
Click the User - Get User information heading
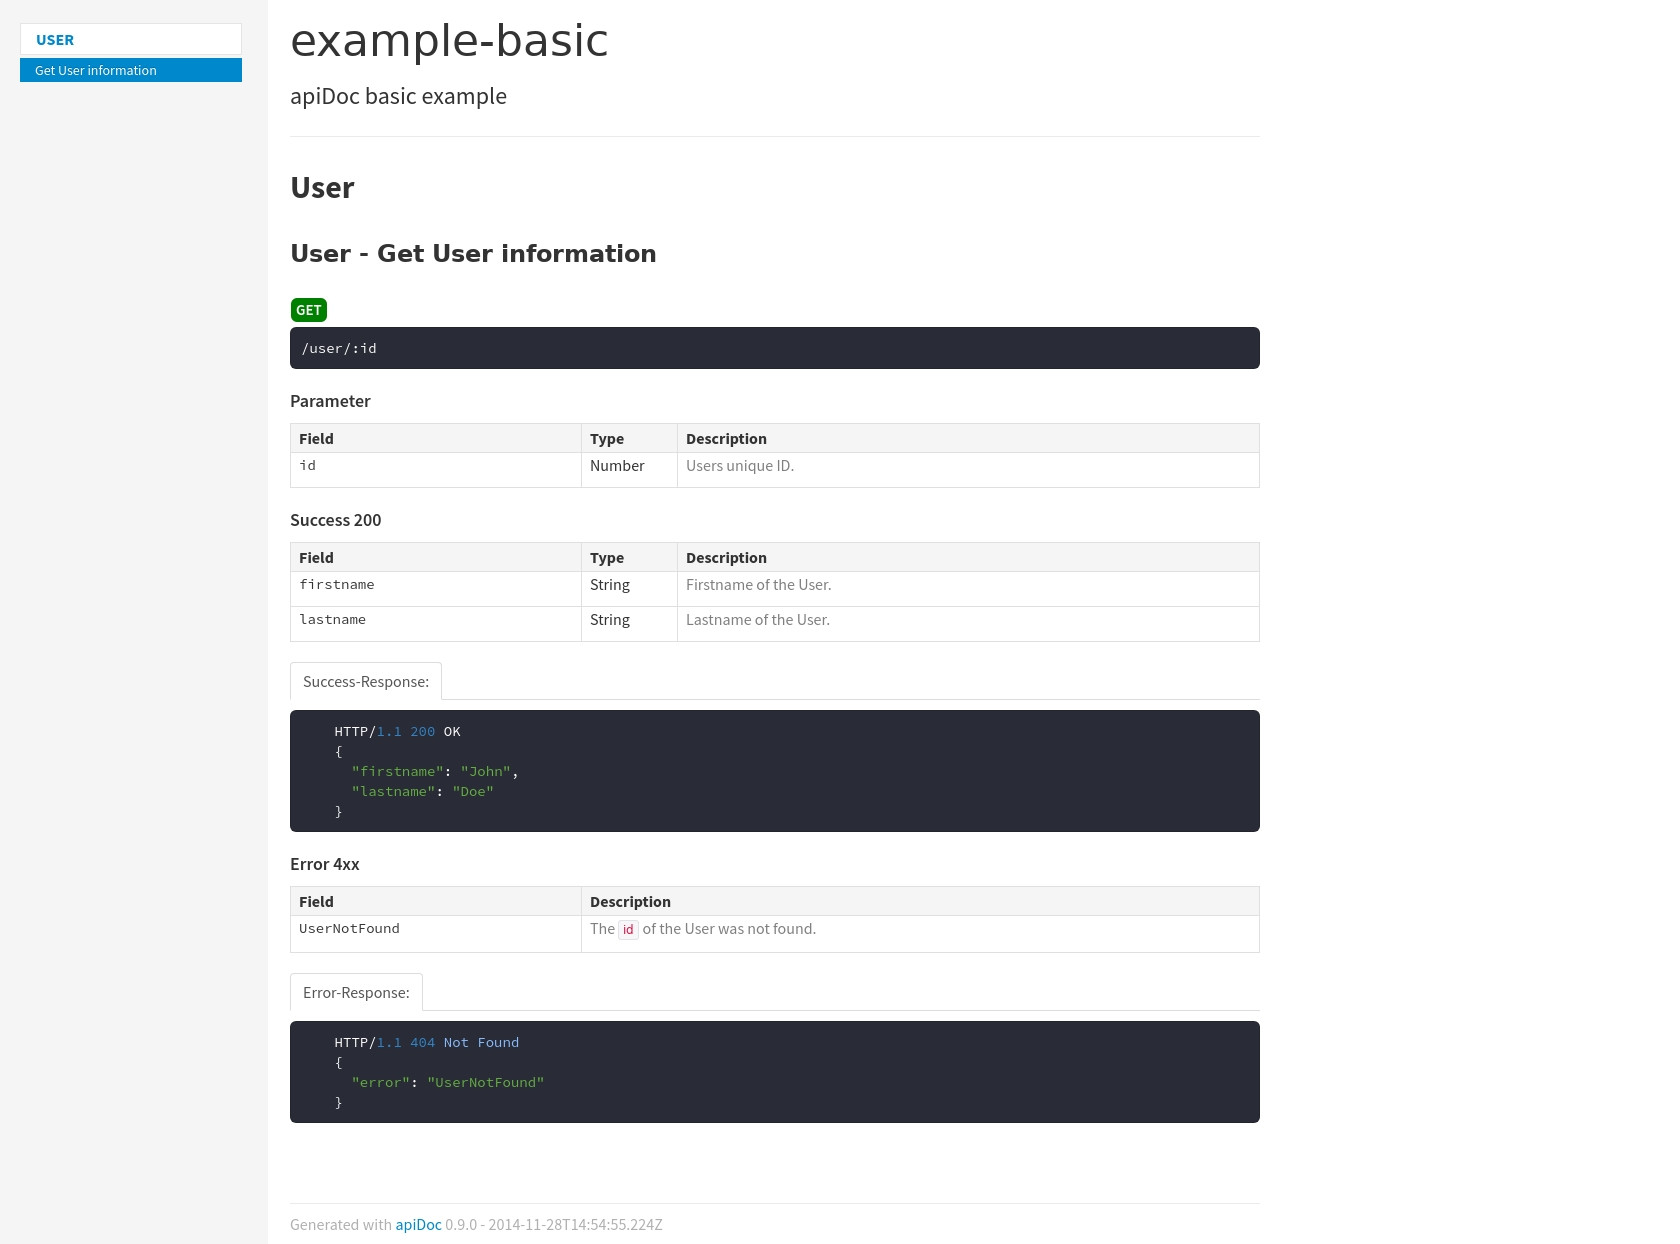point(473,254)
